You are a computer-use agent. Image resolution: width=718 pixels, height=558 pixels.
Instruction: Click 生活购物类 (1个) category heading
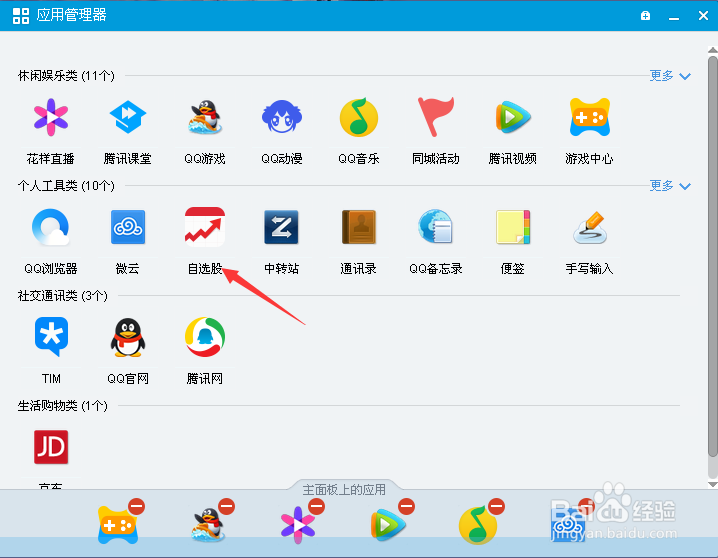[x=63, y=406]
